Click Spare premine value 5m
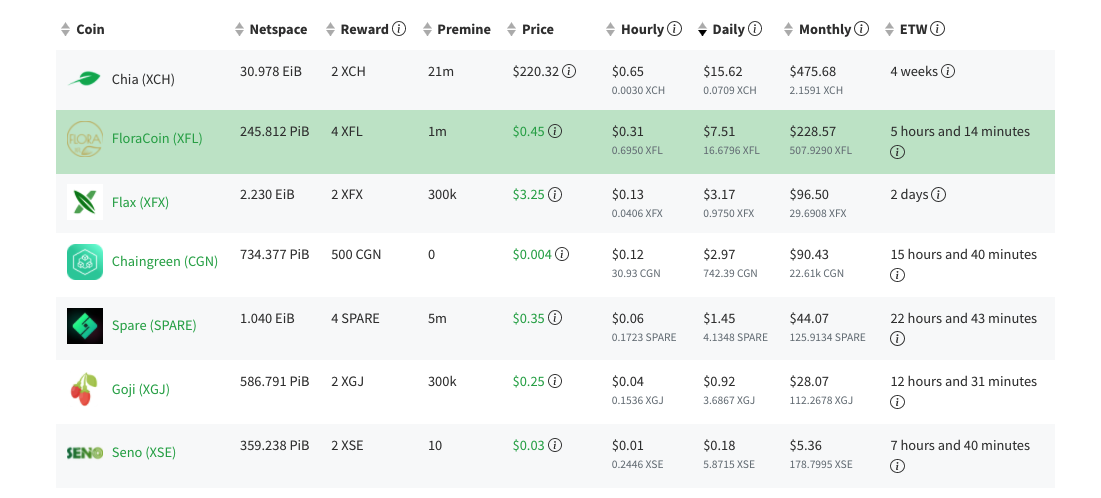 pyautogui.click(x=437, y=318)
